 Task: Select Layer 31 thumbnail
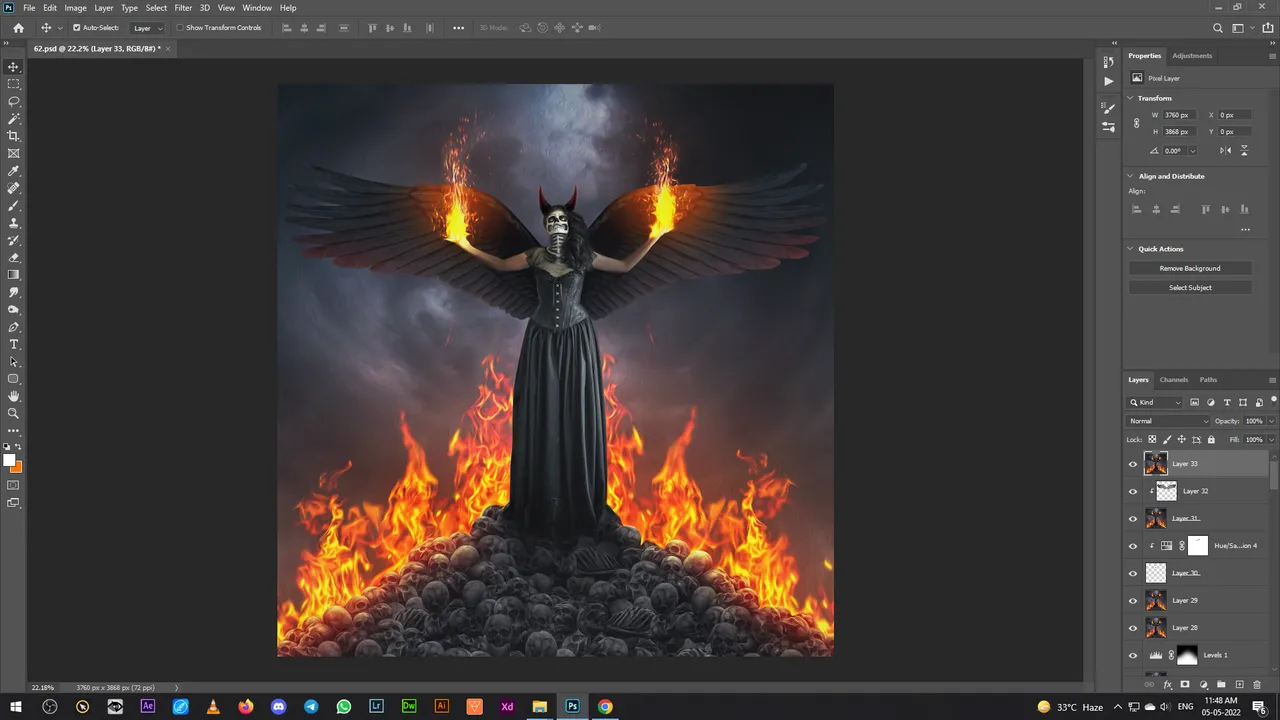pyautogui.click(x=1156, y=519)
